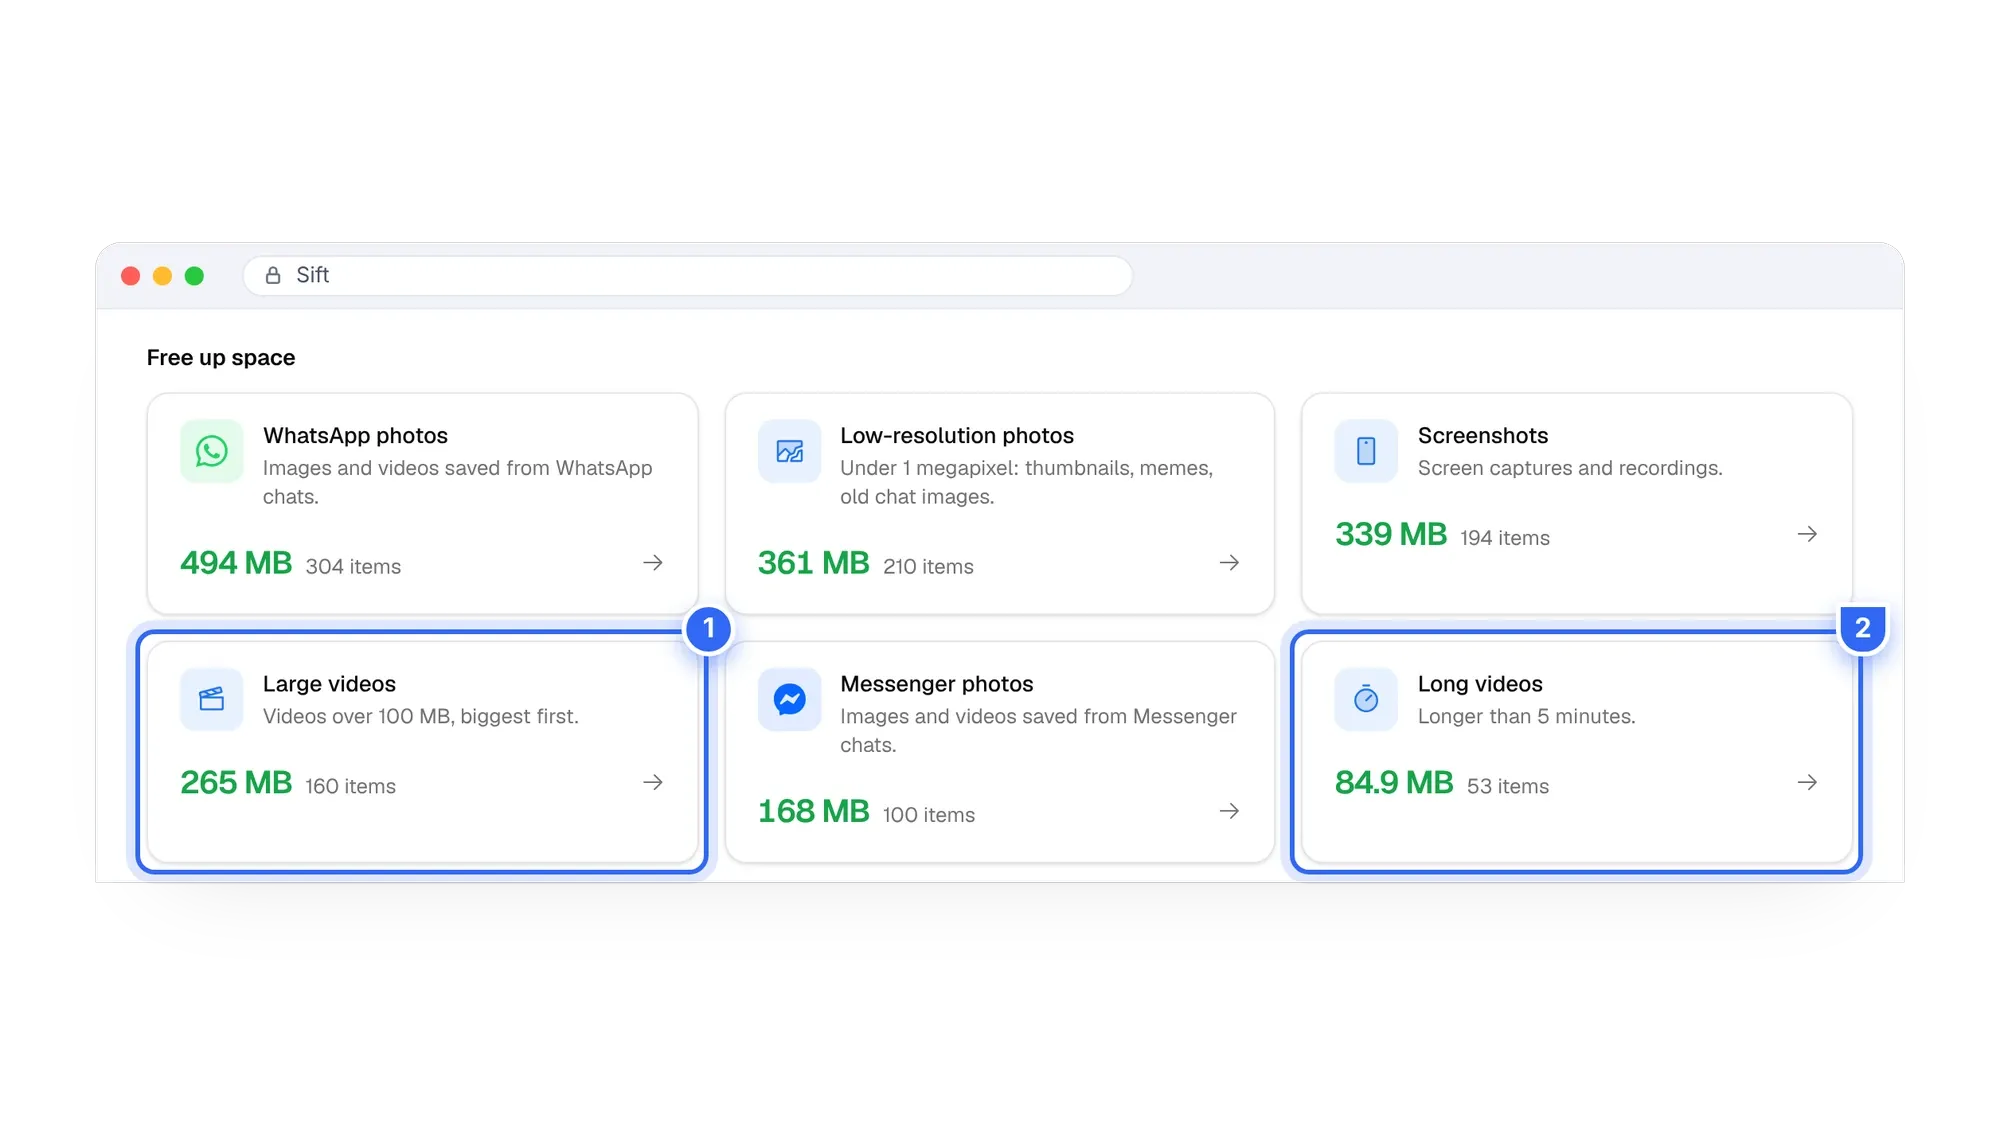Click the Sift address bar field
Viewport: 2000px width, 1125px height.
[688, 276]
